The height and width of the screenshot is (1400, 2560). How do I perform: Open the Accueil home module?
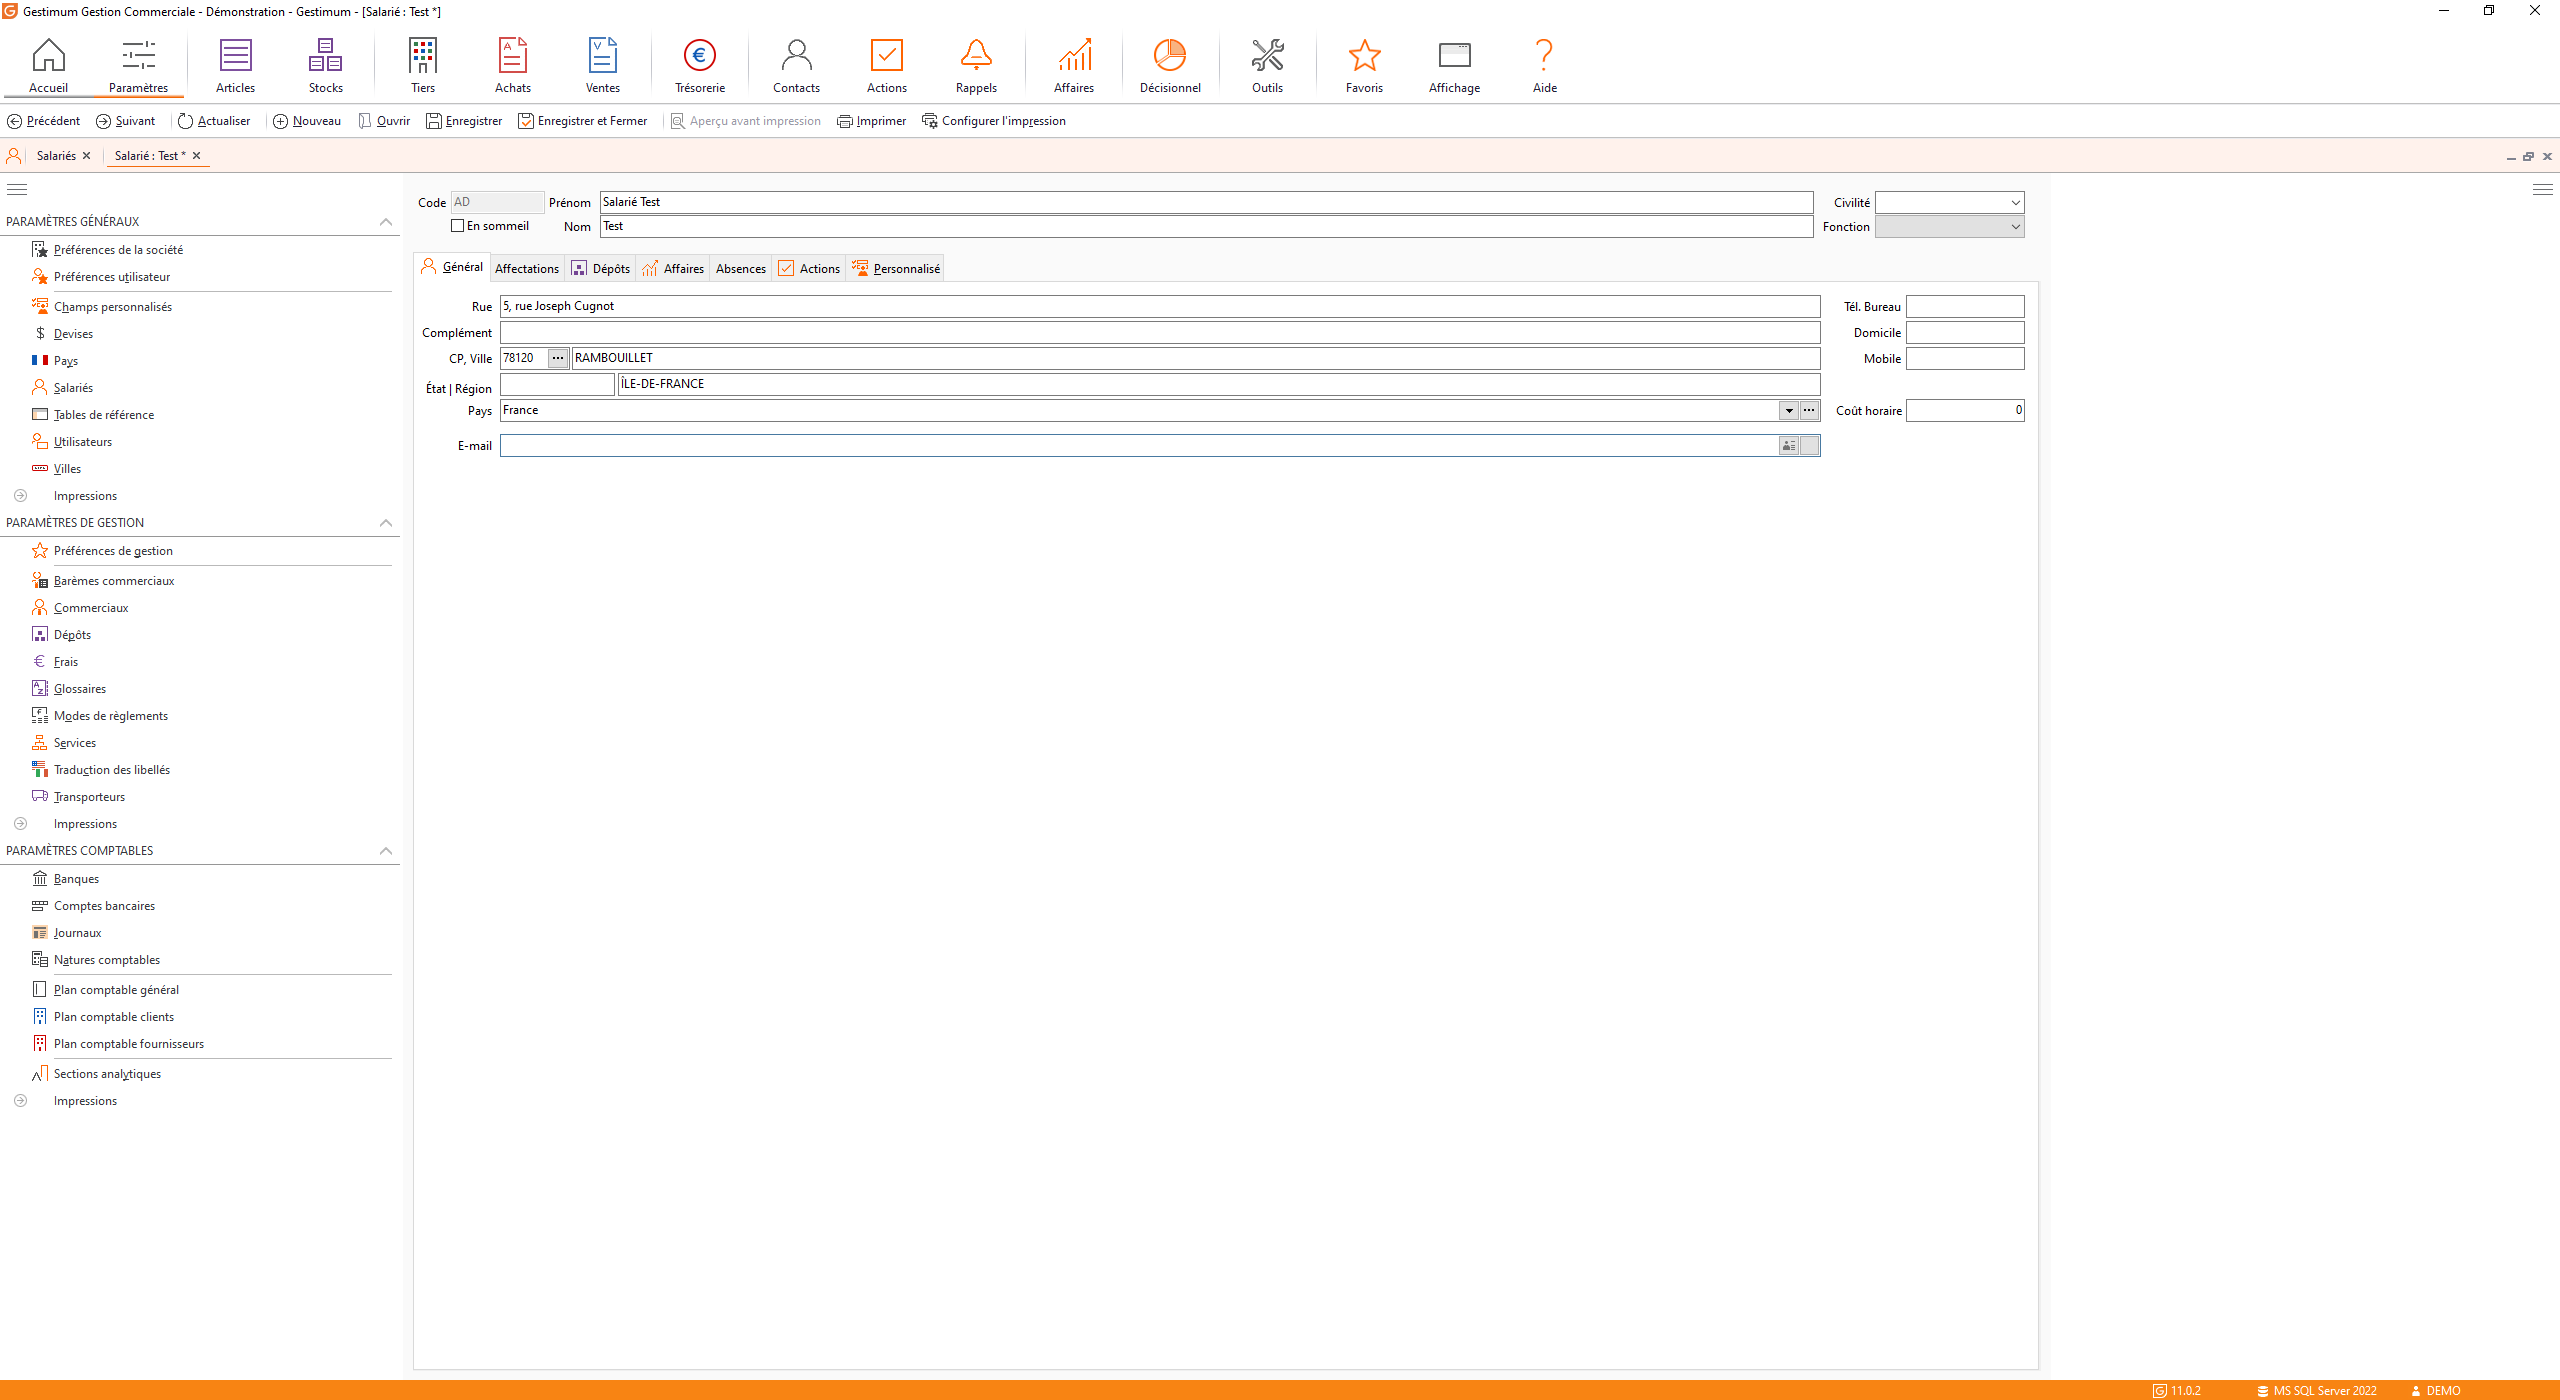pyautogui.click(x=48, y=66)
